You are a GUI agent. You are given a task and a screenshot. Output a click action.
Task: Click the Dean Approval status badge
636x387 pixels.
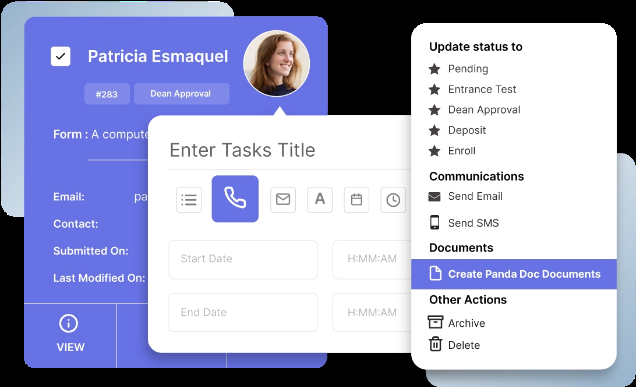181,94
